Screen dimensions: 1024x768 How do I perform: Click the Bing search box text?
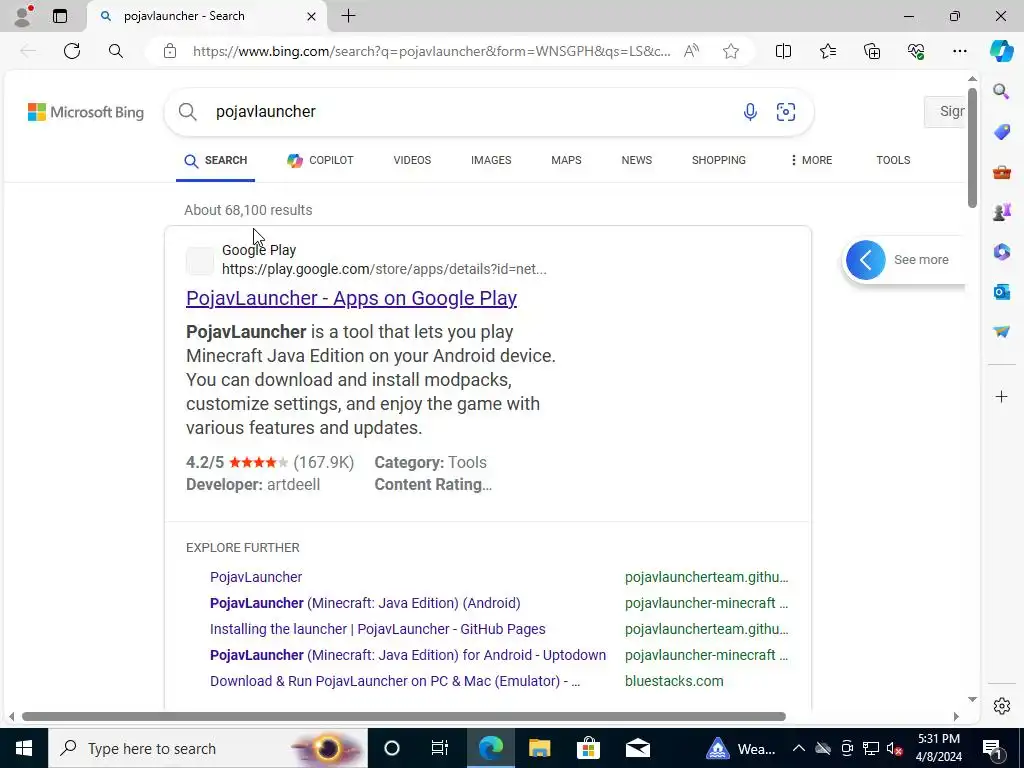click(266, 112)
